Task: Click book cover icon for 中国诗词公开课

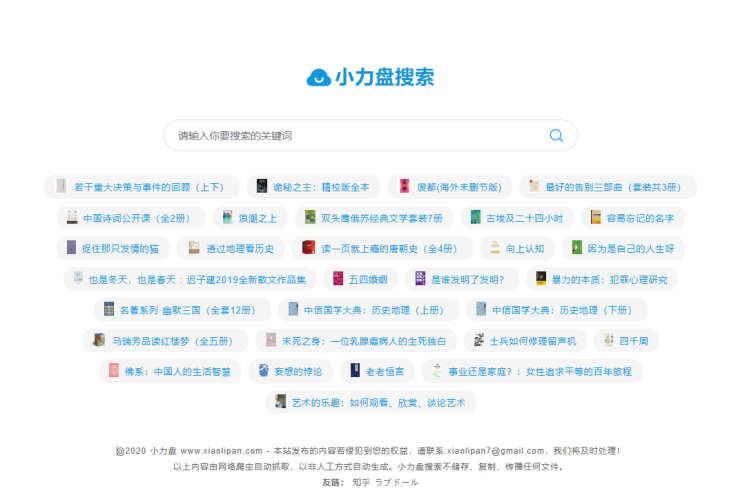Action: [x=72, y=217]
